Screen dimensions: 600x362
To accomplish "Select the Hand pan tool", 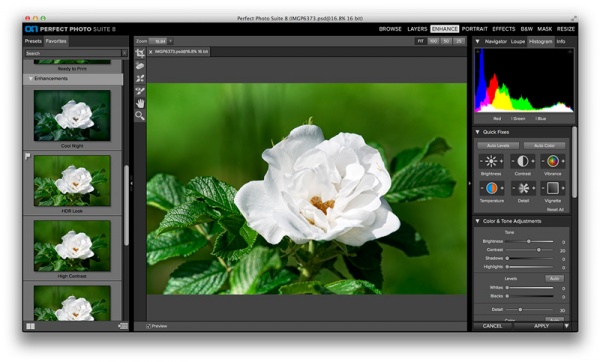I will coord(140,103).
